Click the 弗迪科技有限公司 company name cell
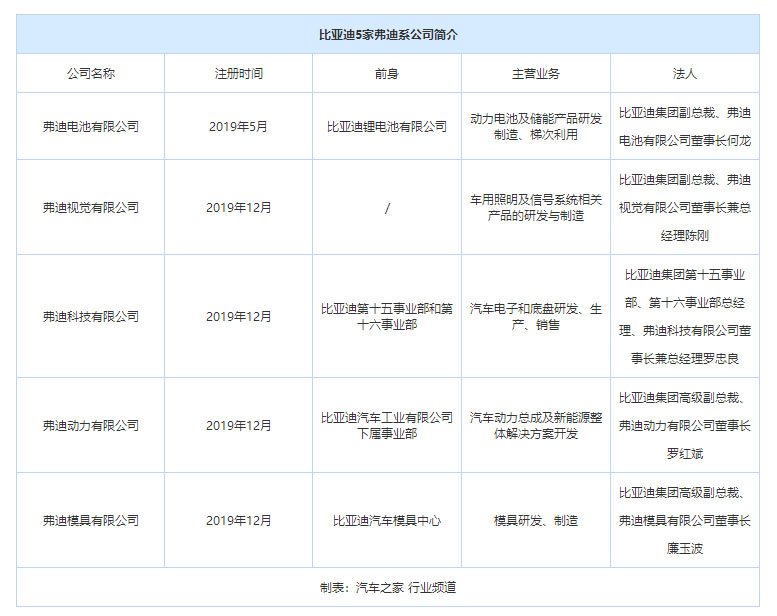The height and width of the screenshot is (616, 777). click(x=90, y=317)
